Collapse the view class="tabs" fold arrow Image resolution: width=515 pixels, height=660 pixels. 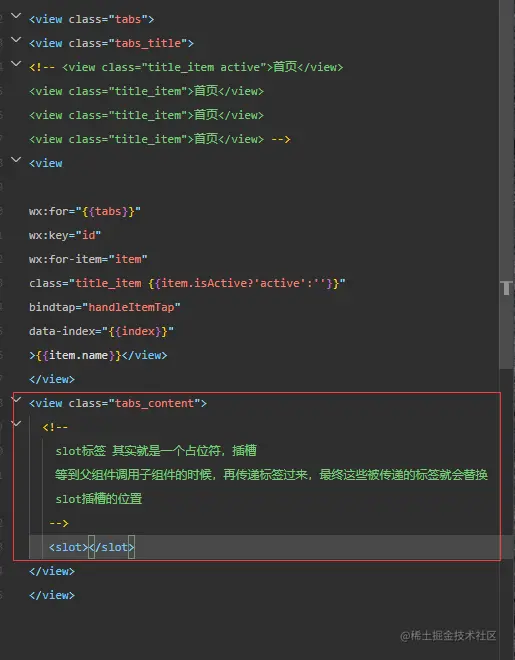tap(16, 16)
